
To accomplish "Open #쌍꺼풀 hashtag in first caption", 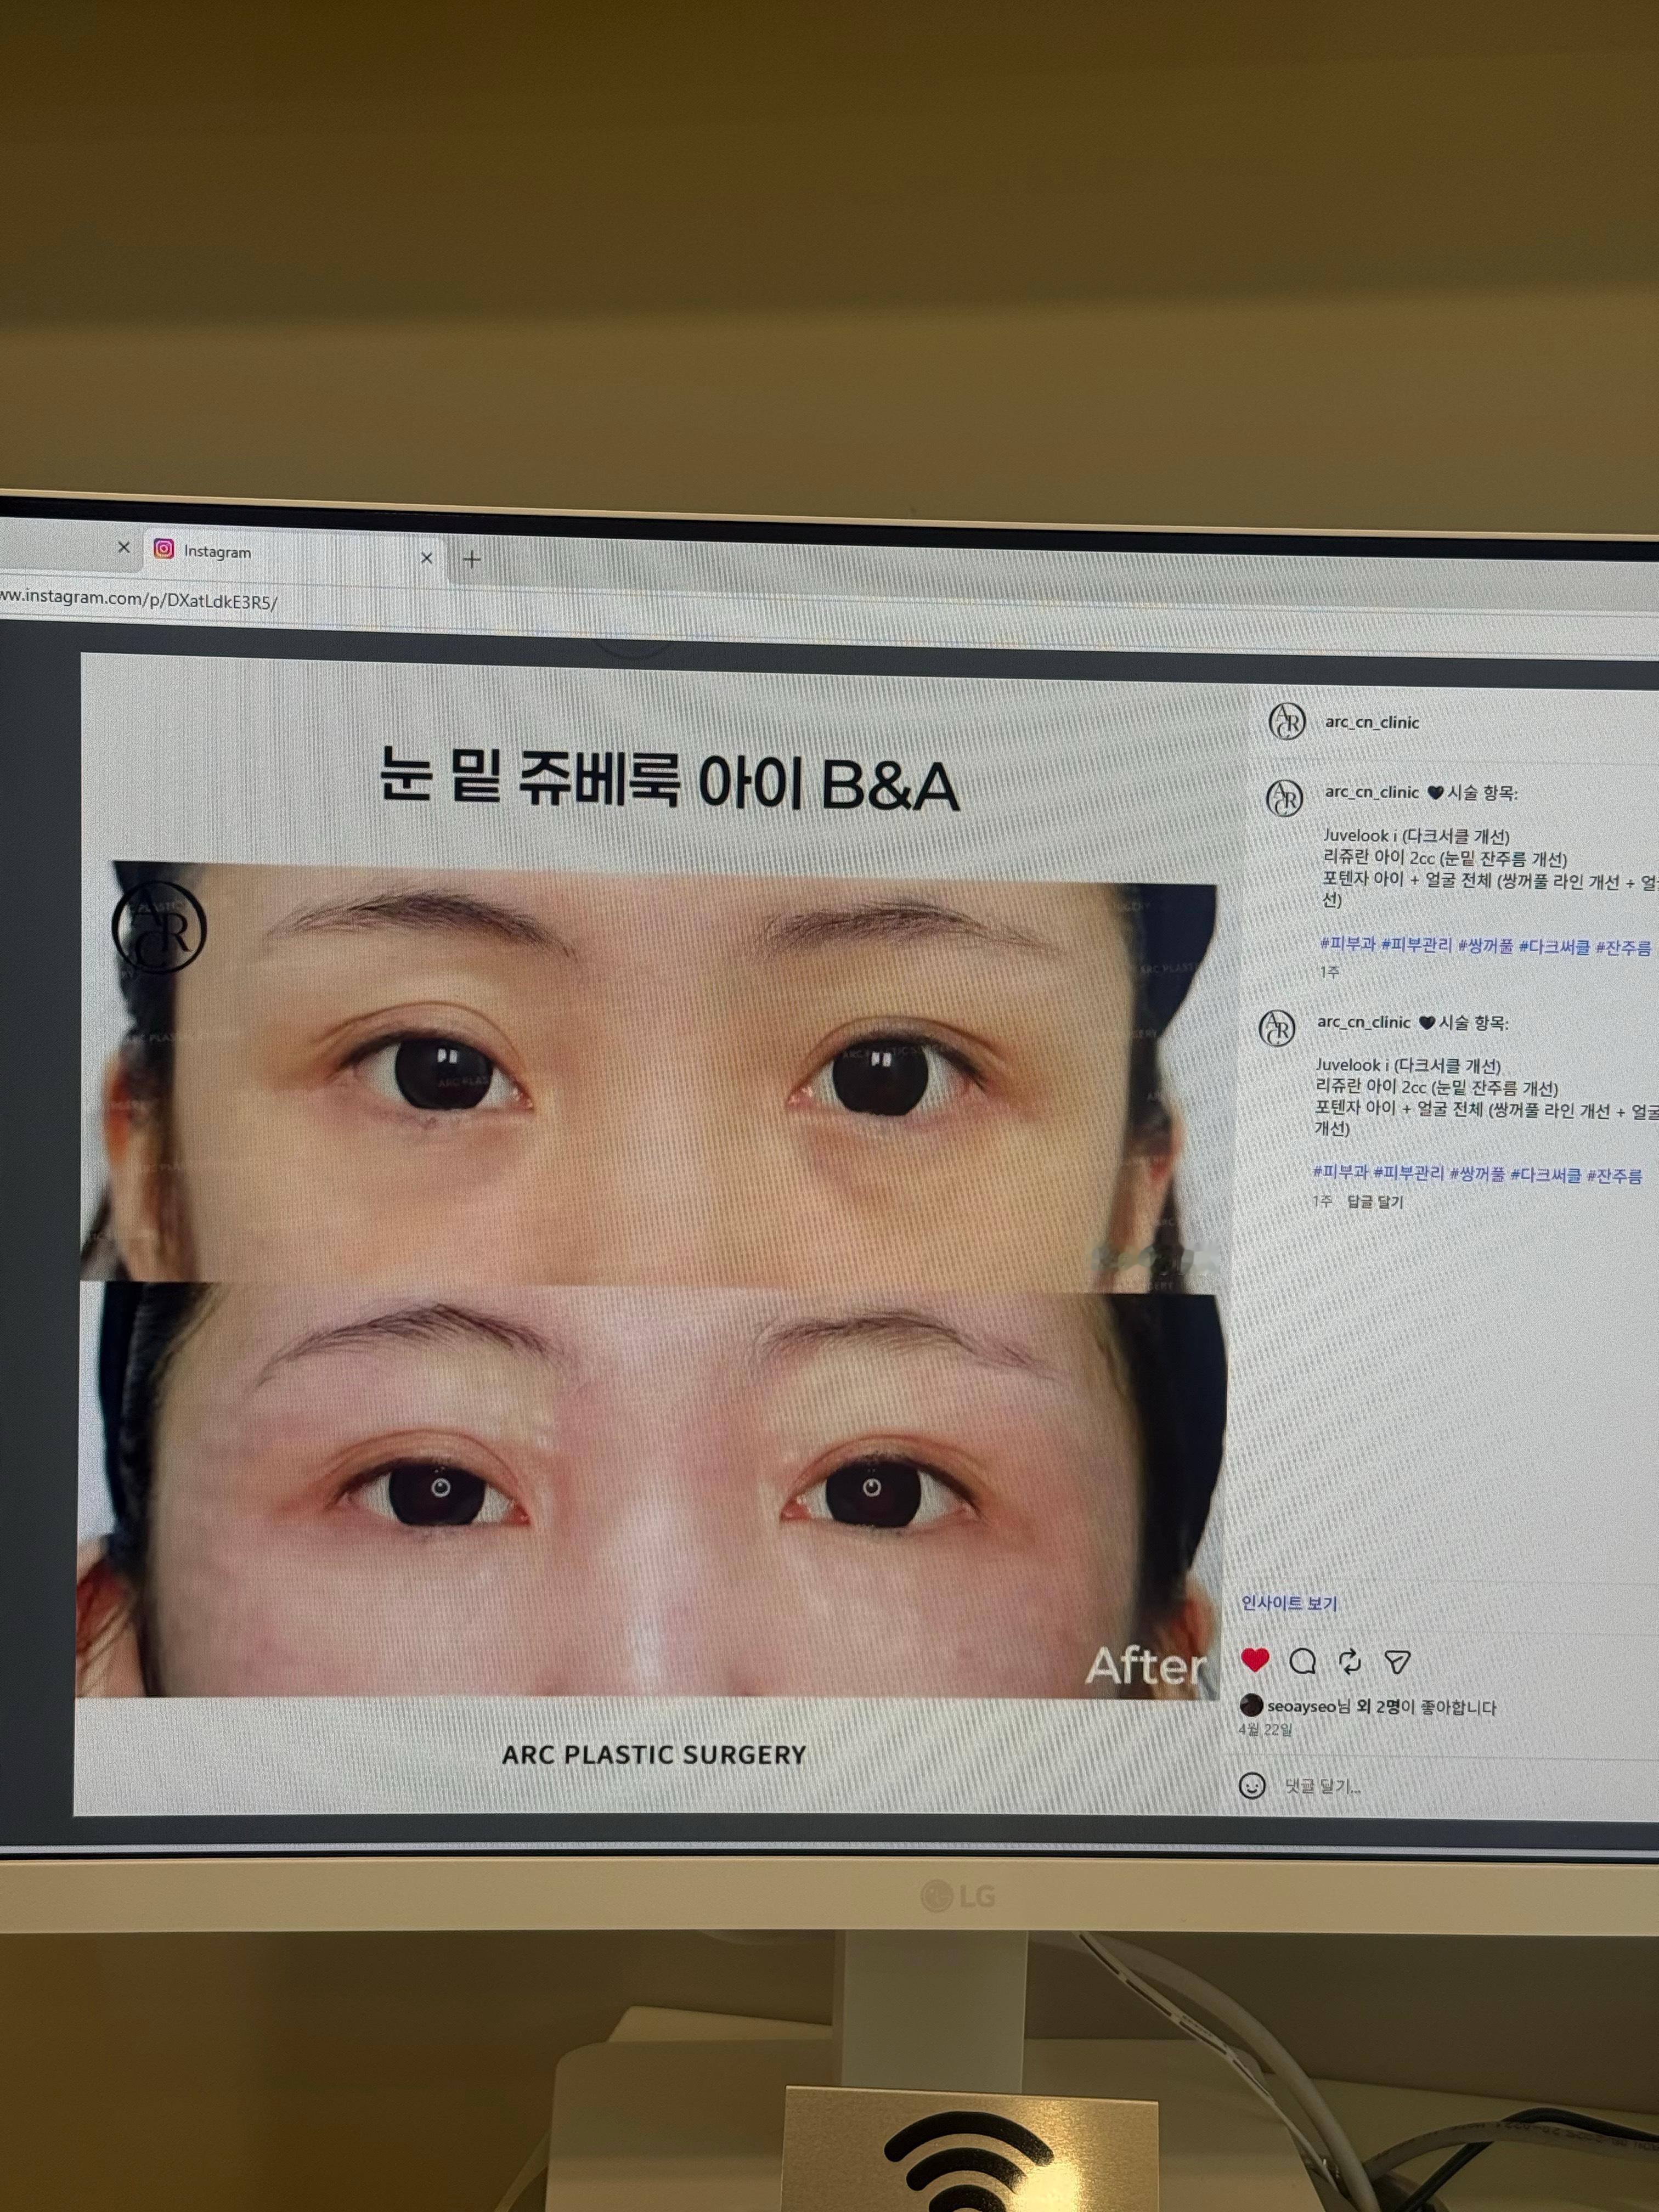I will pyautogui.click(x=1485, y=946).
